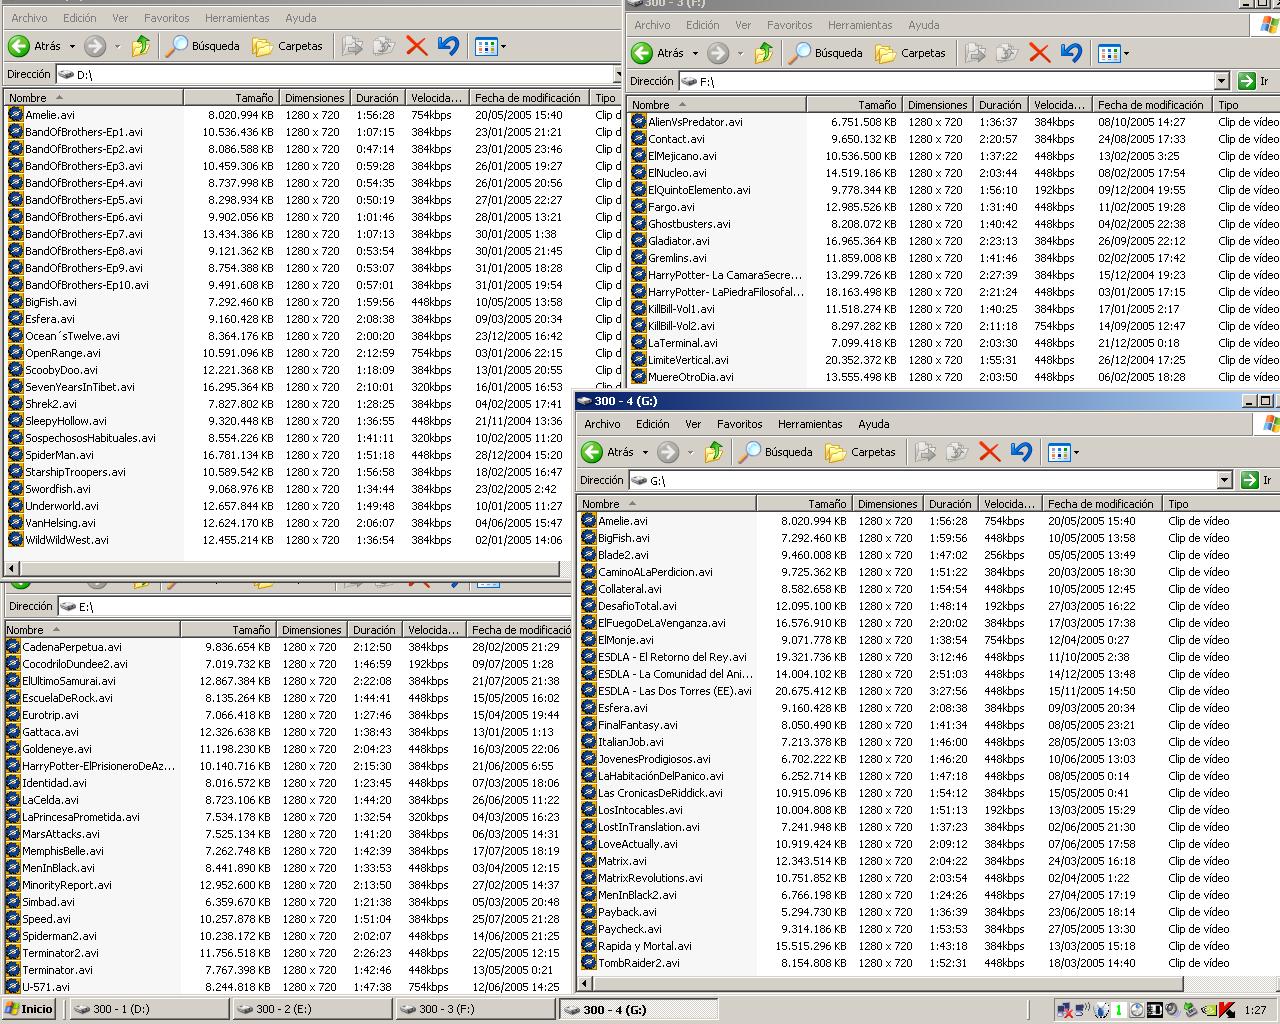Select MinorityReport.avi file
The image size is (1280, 1024).
point(66,885)
